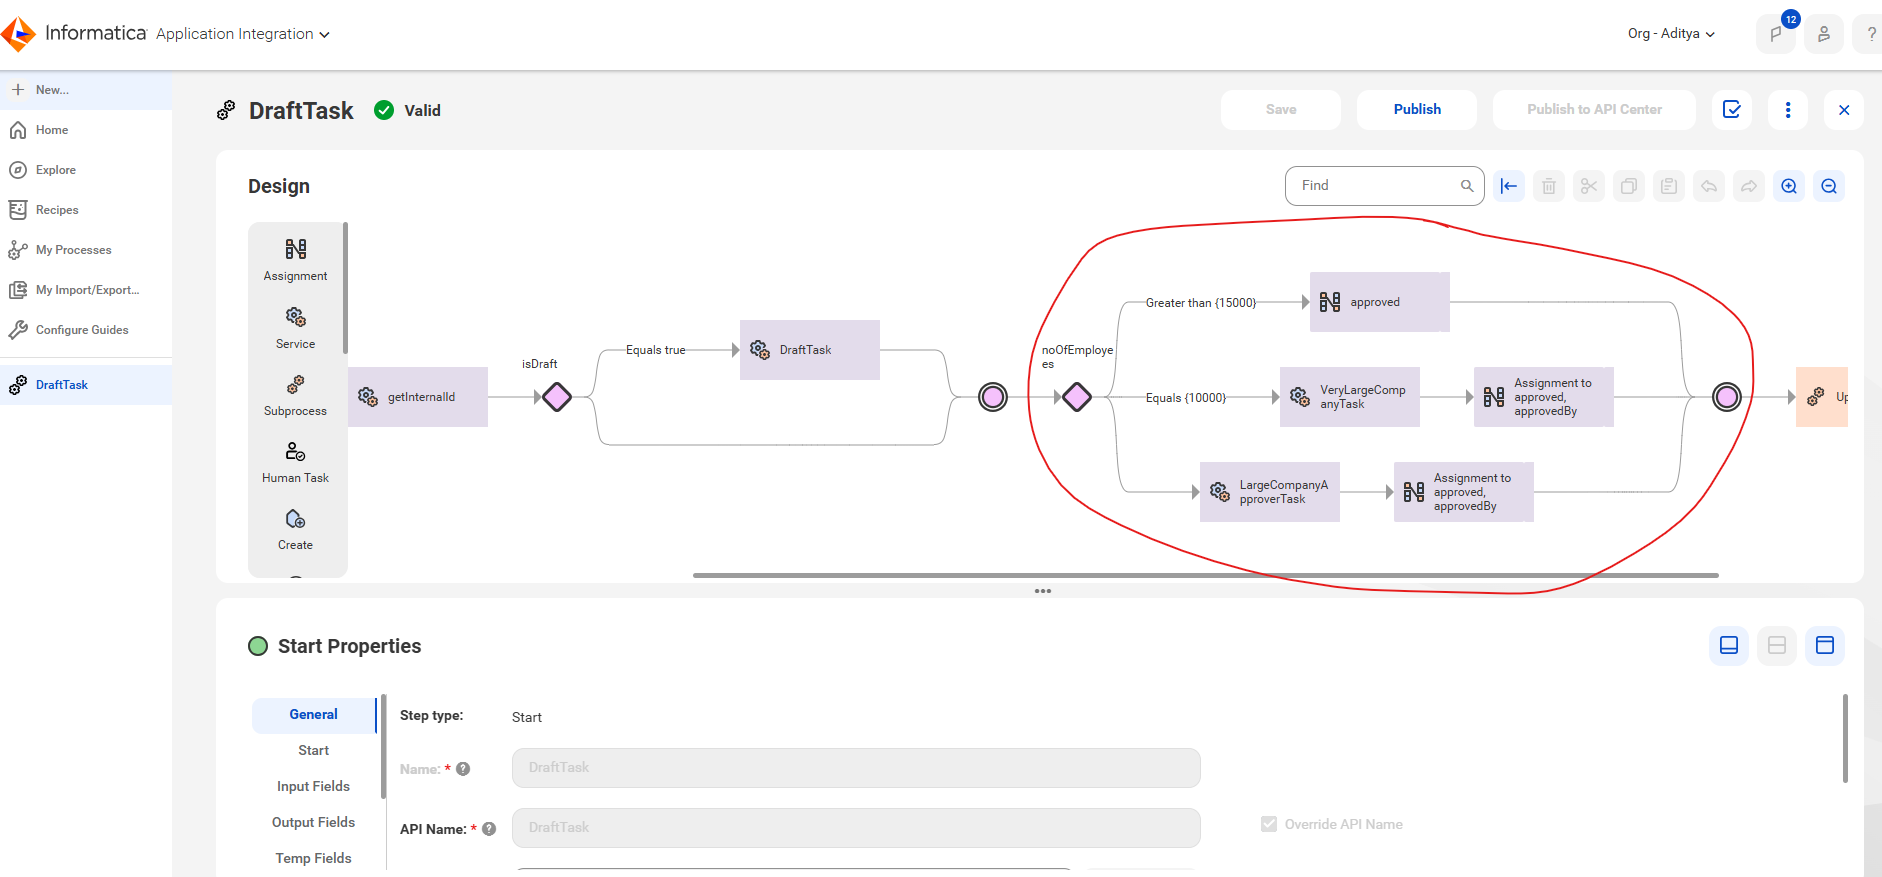Select the Subprocess step in palette

point(296,395)
